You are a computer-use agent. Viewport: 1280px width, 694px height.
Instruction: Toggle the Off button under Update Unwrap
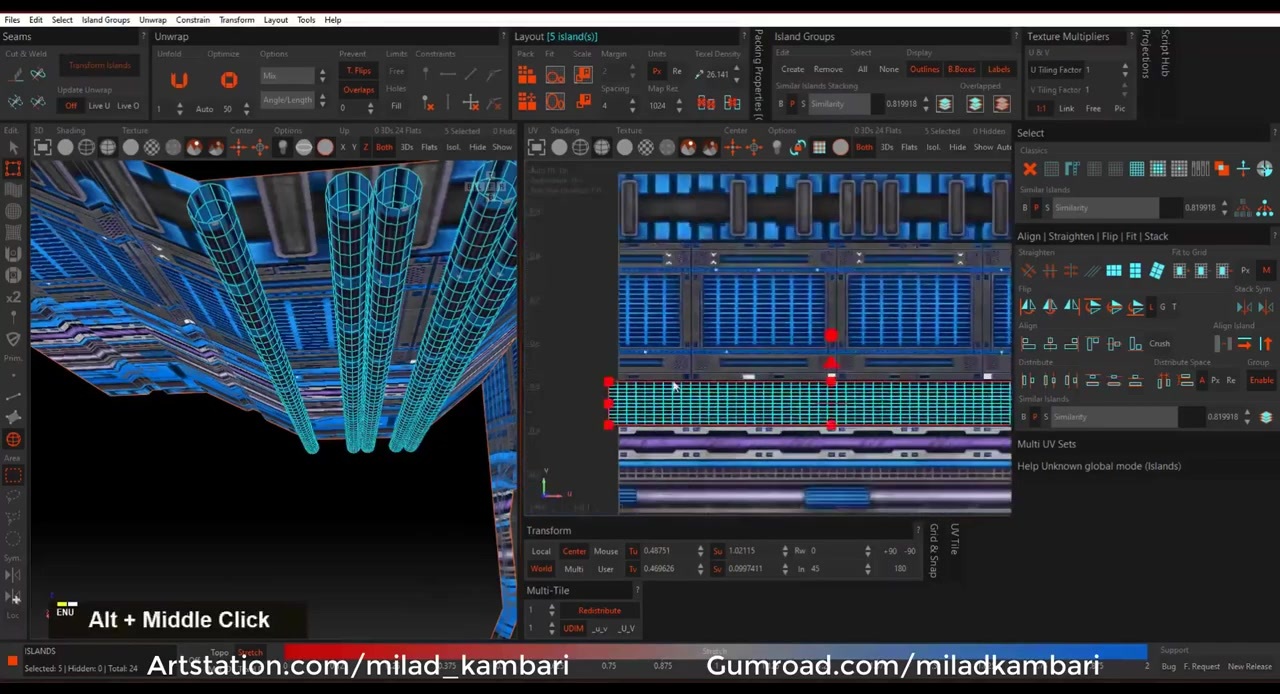pos(71,106)
